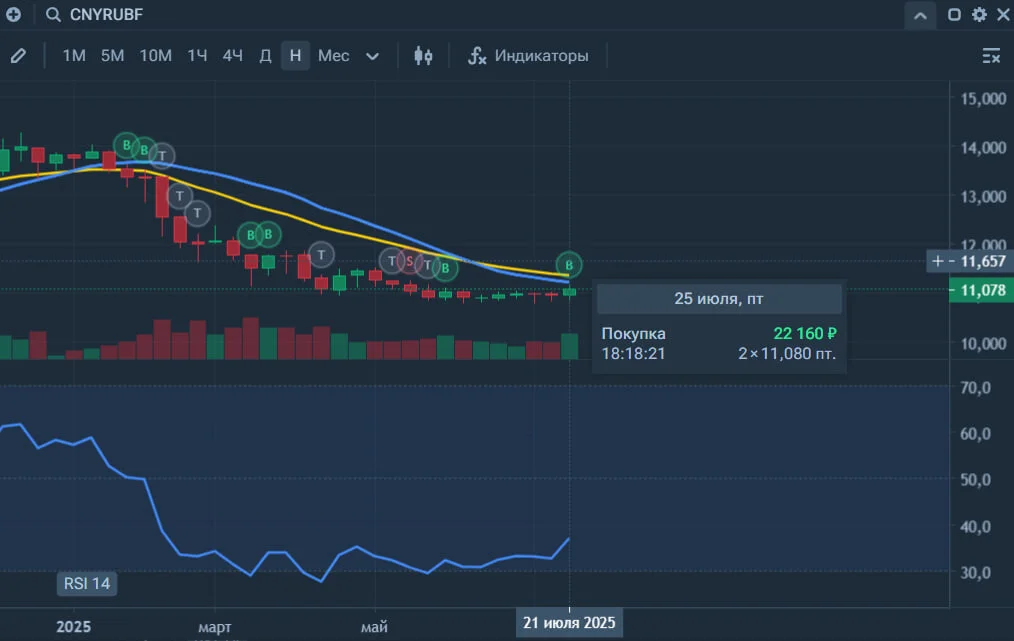Open chart settings with the gear icon
This screenshot has width=1014, height=641.
(979, 14)
